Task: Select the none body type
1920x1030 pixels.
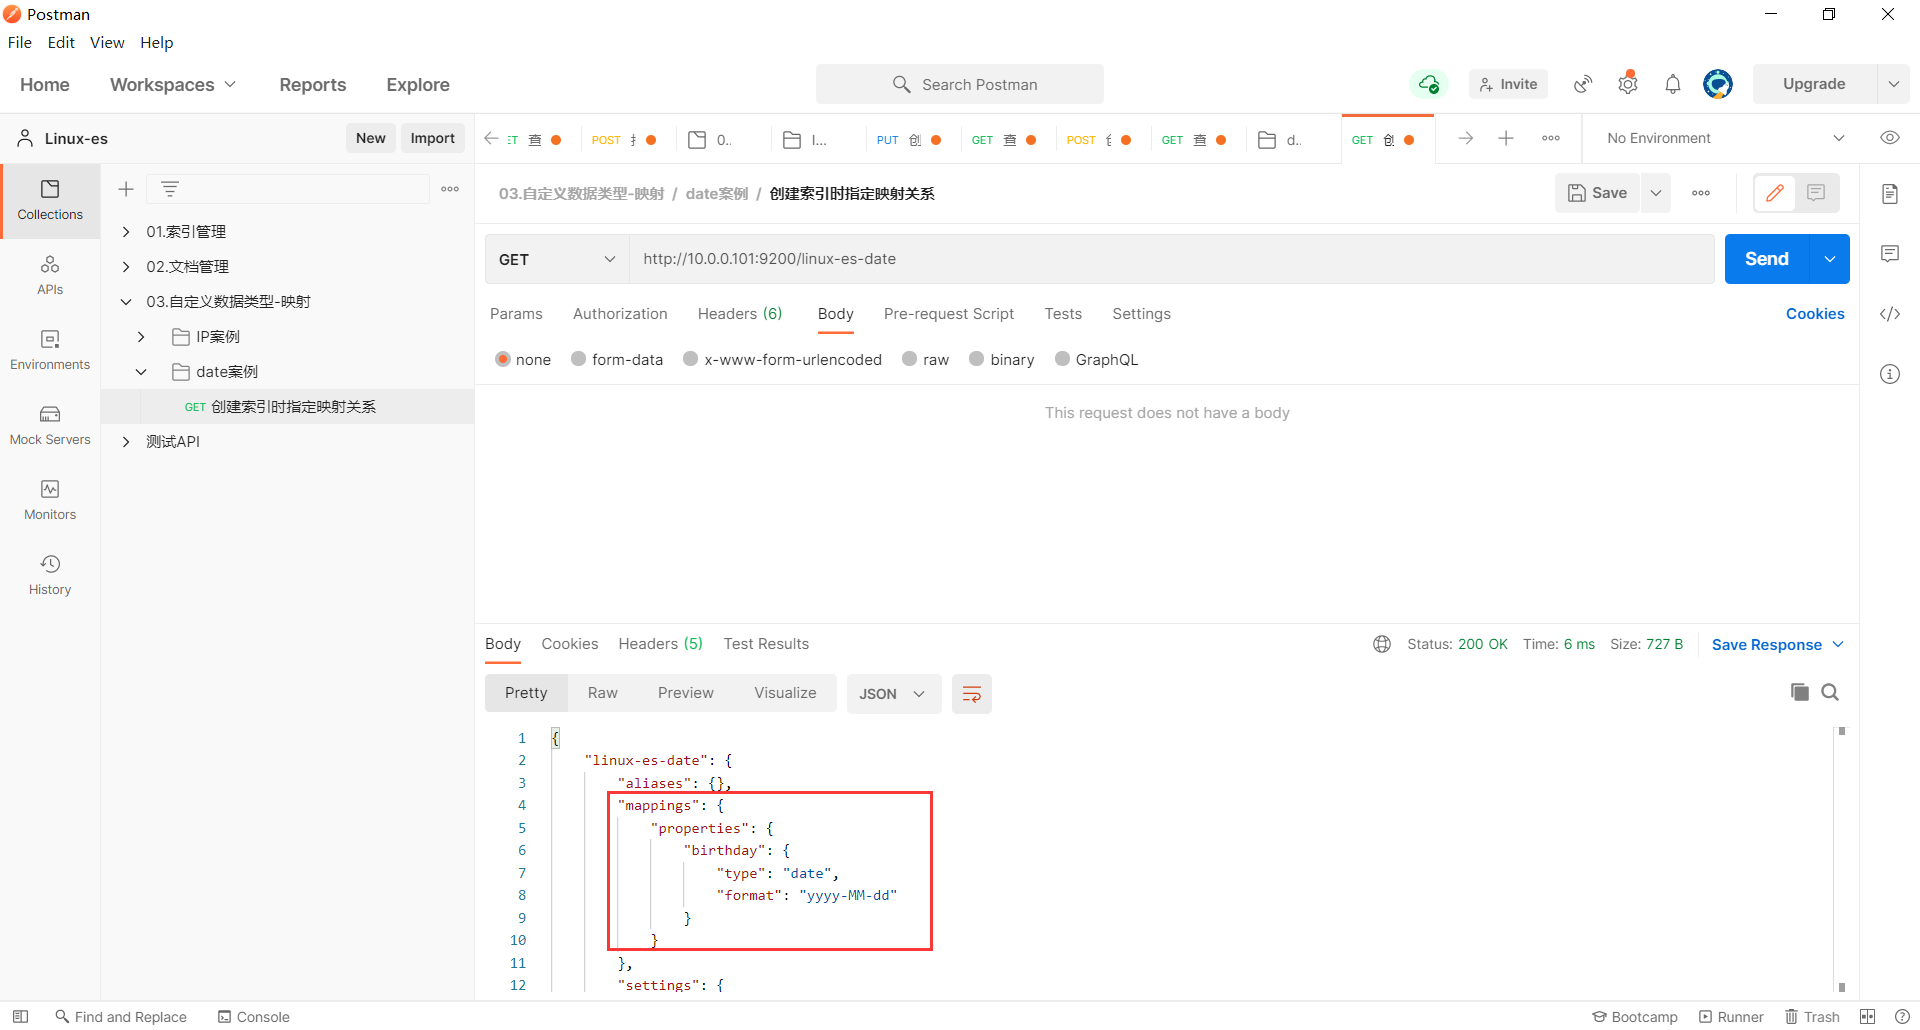Action: [x=503, y=359]
